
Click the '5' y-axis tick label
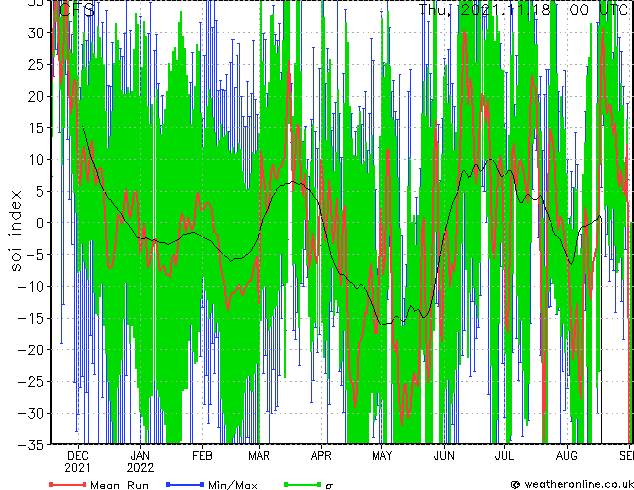coord(40,191)
